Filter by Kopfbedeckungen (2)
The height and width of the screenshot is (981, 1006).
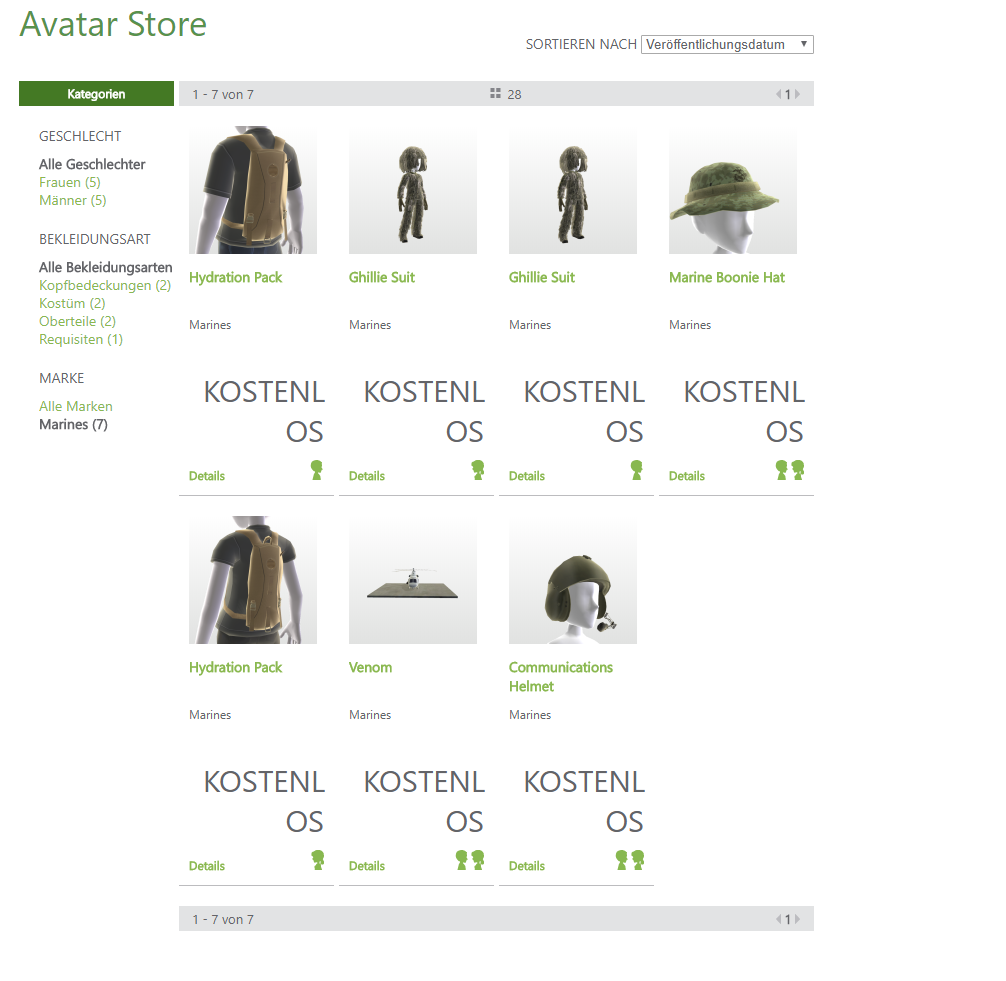[105, 285]
